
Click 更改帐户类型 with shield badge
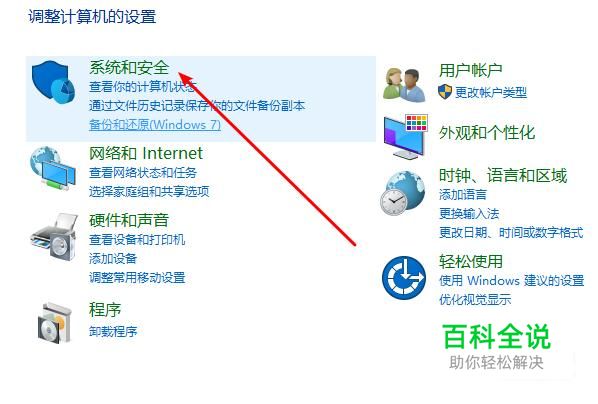(482, 92)
